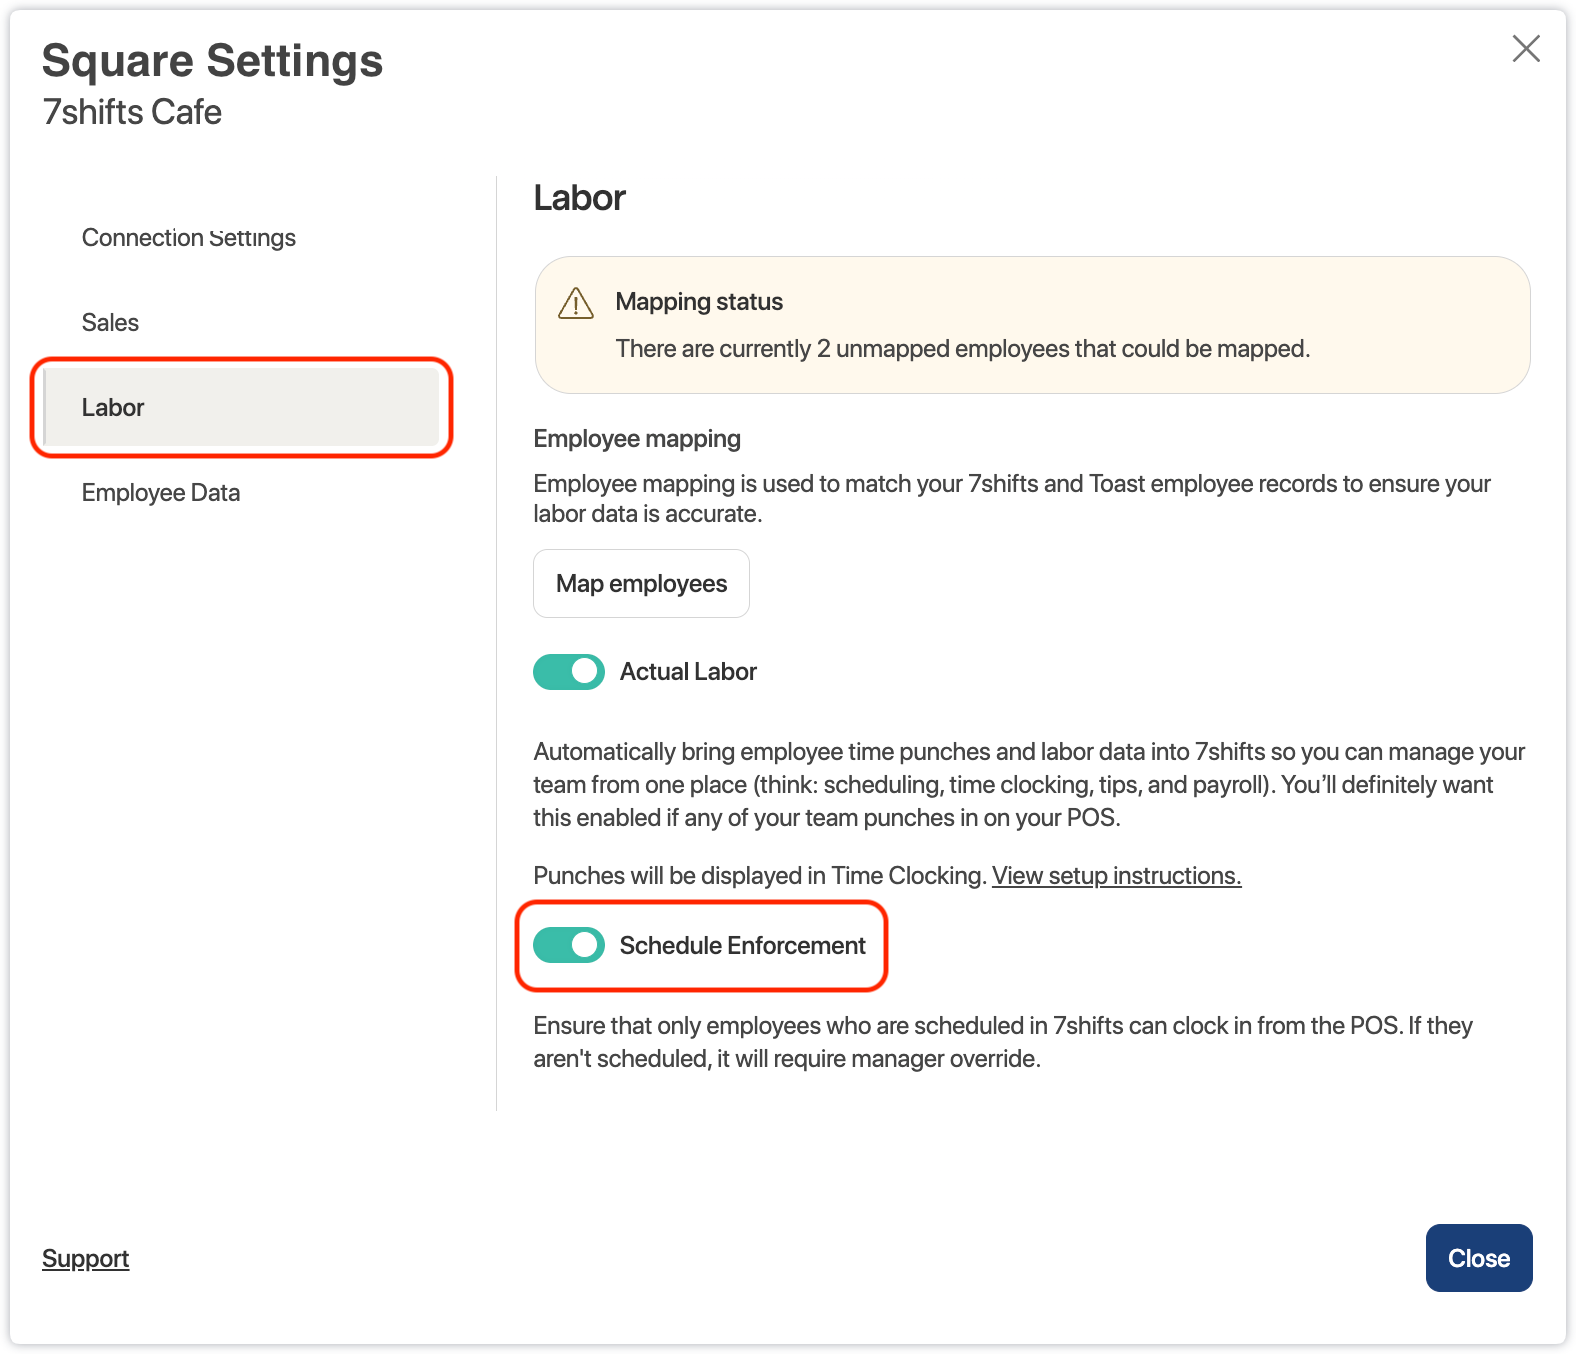Viewport: 1576px width, 1354px height.
Task: Click the Employee mapping section heading
Action: click(x=637, y=439)
